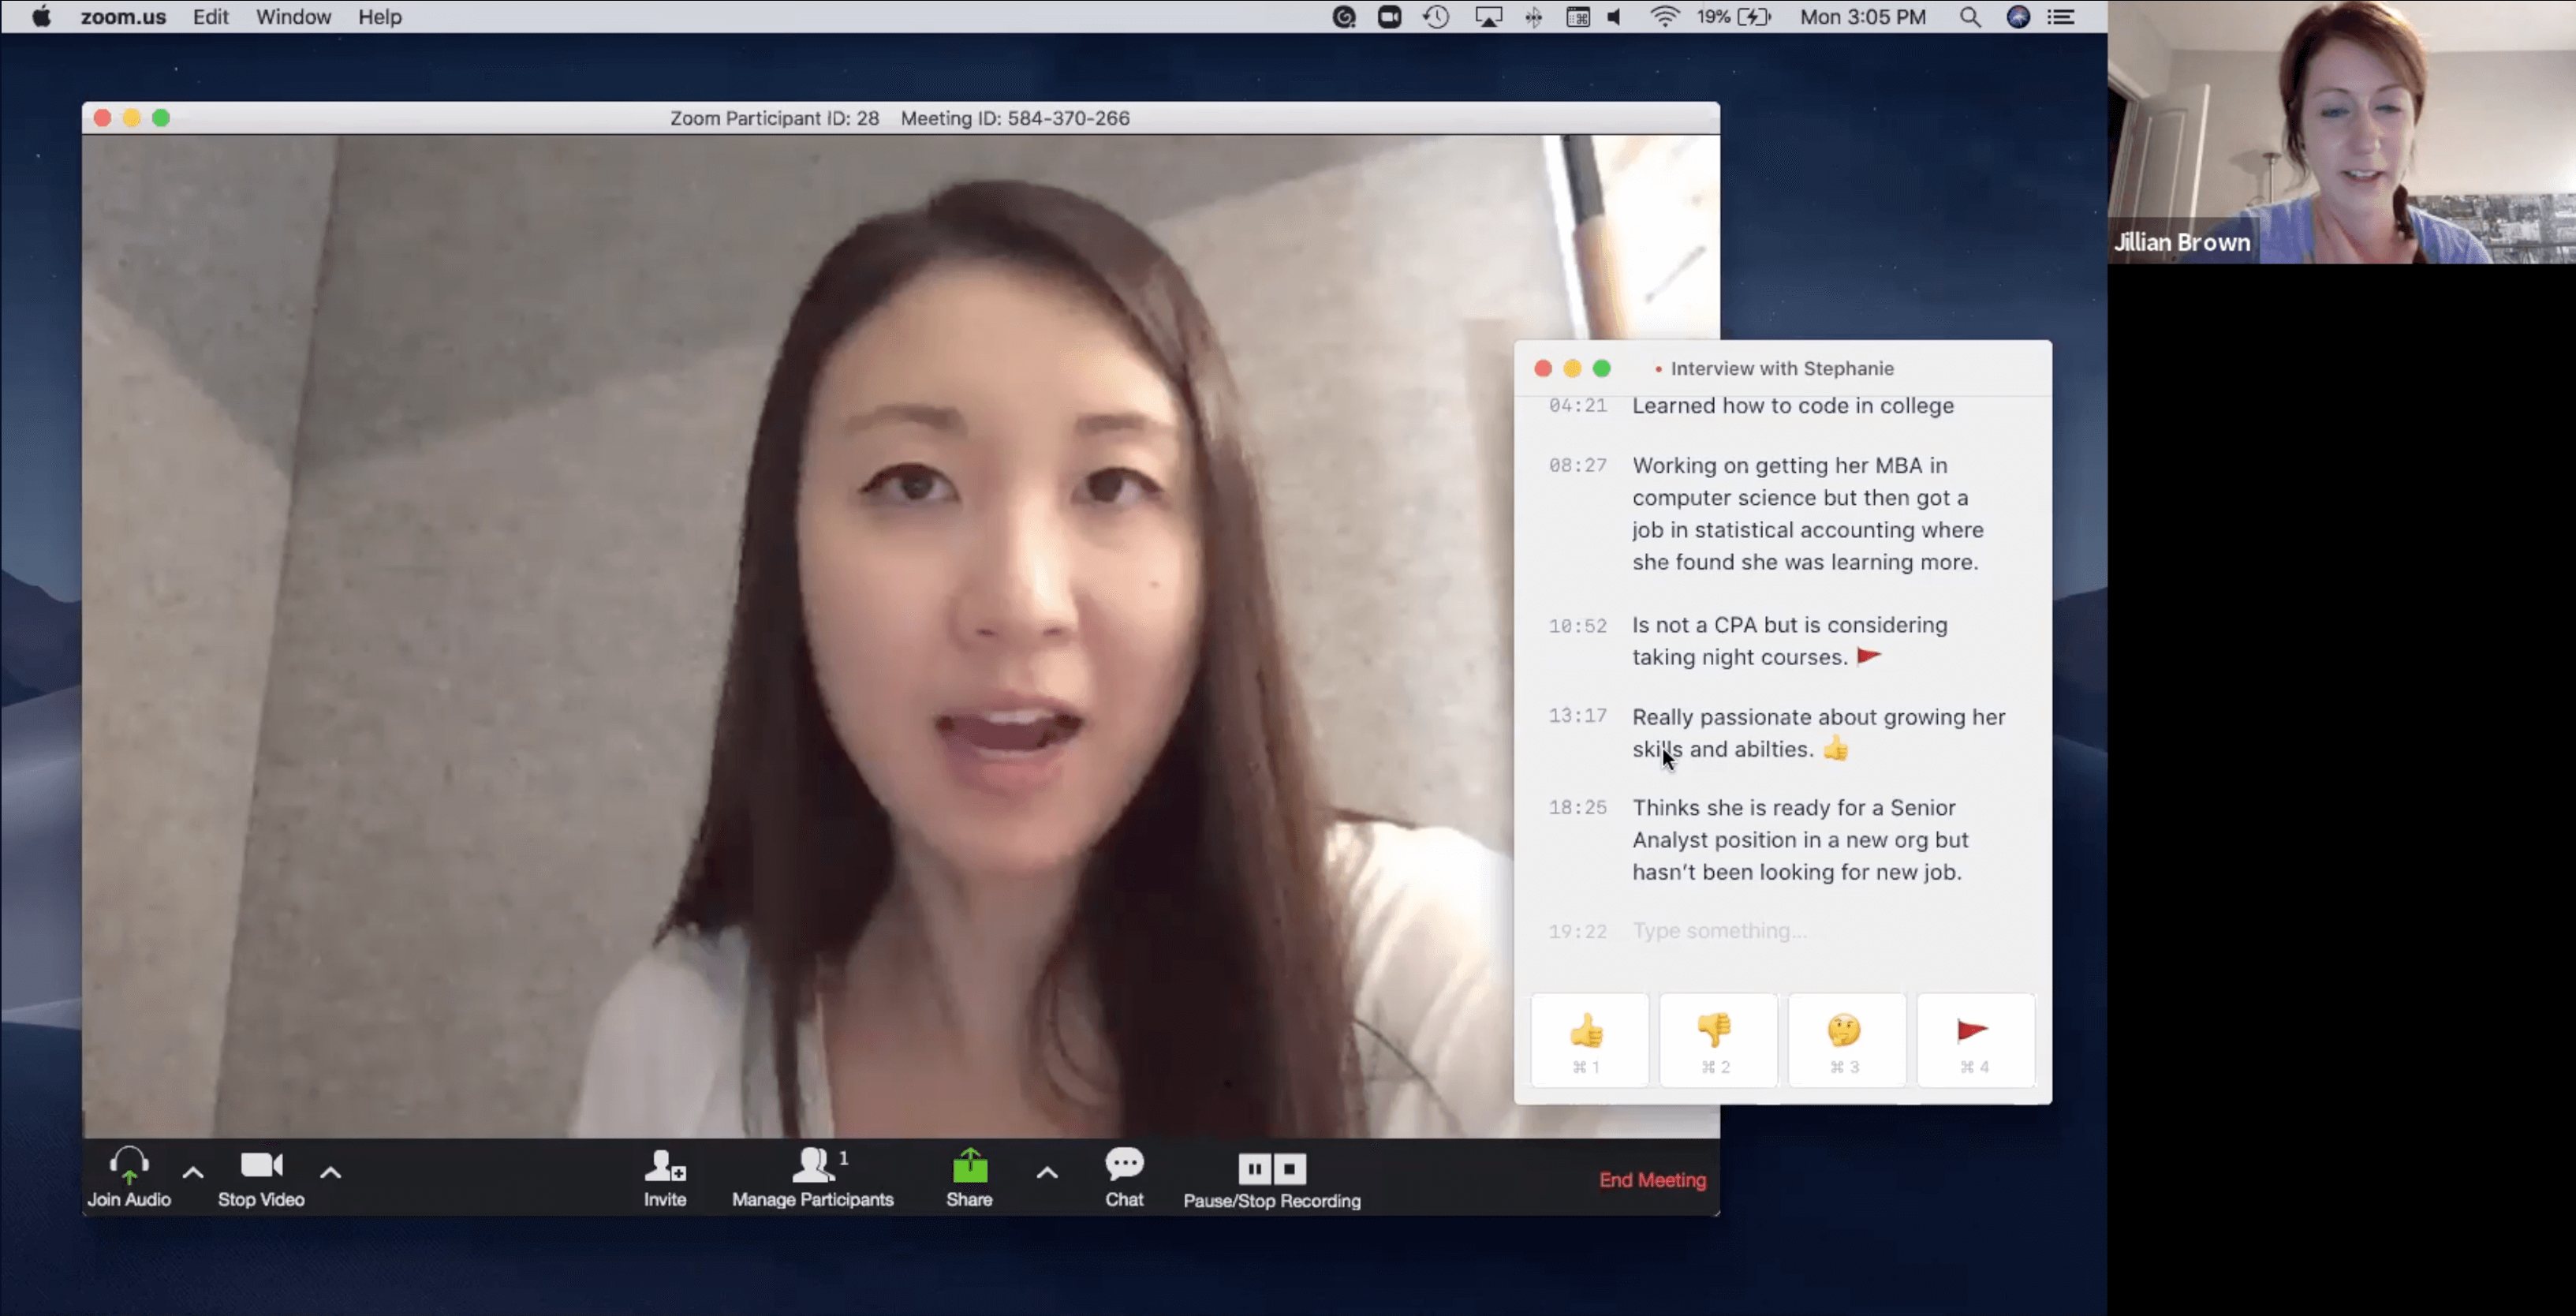Click the Invite participant icon
This screenshot has width=2576, height=1316.
[664, 1166]
